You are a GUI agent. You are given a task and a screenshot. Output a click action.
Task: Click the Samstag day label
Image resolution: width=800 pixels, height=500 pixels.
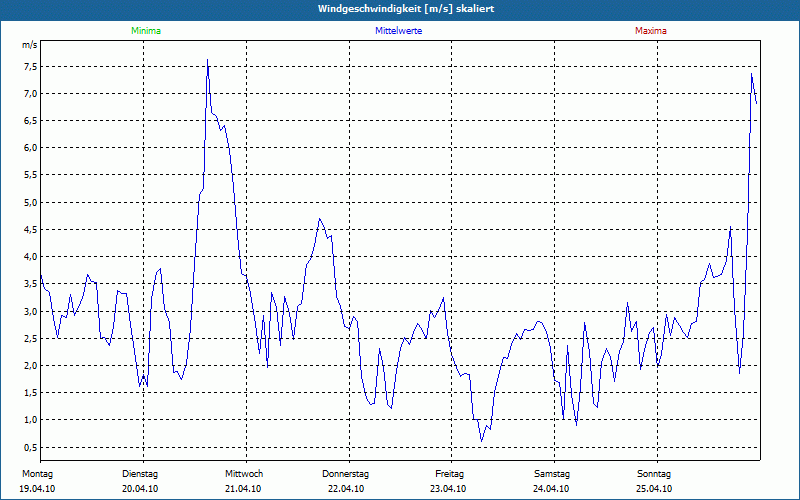(552, 474)
